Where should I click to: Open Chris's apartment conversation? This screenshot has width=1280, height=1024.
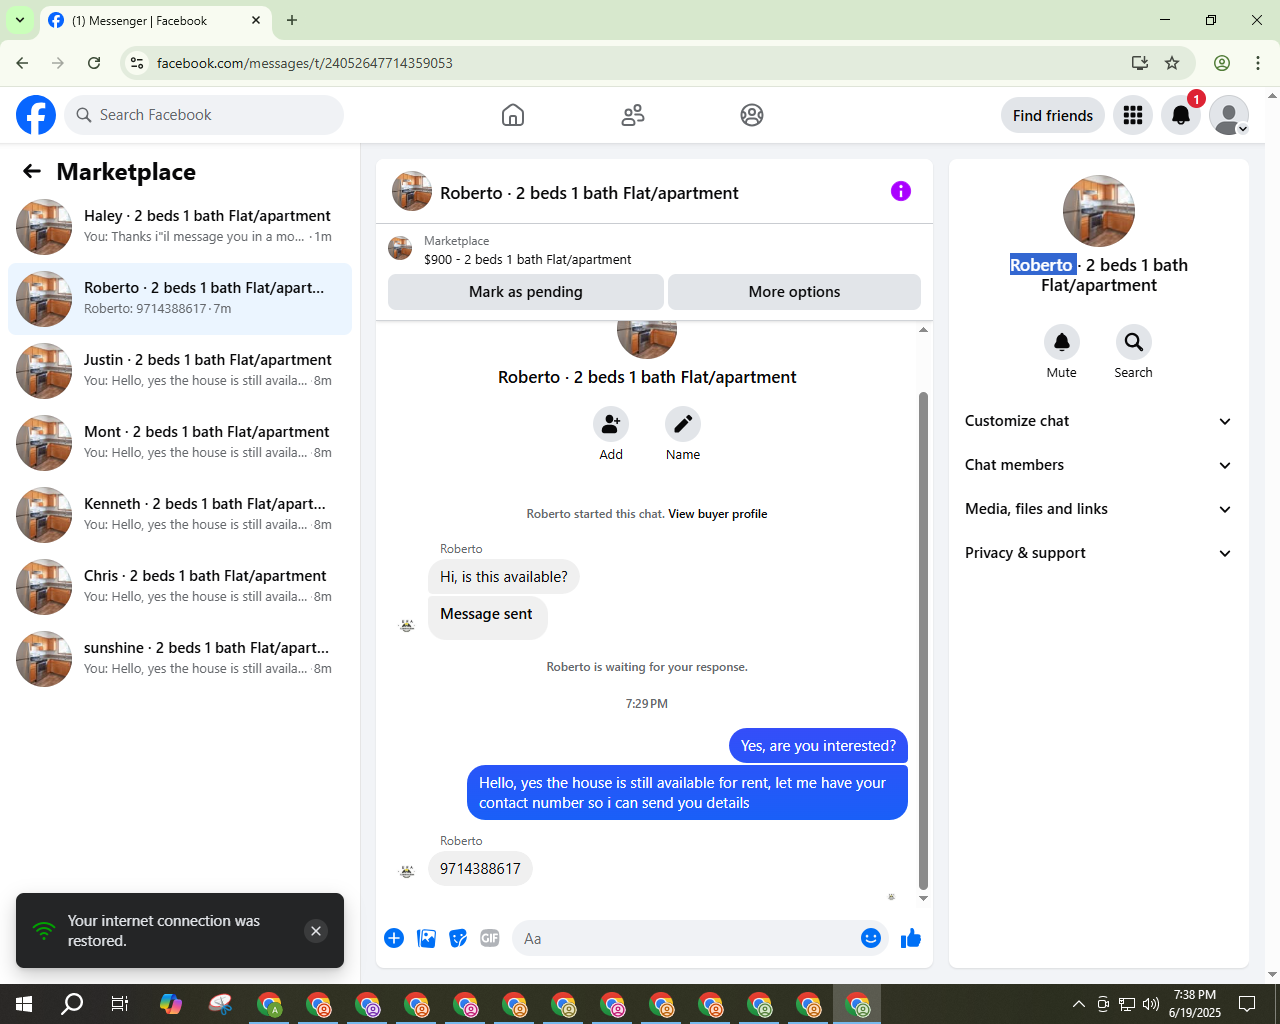pyautogui.click(x=180, y=587)
